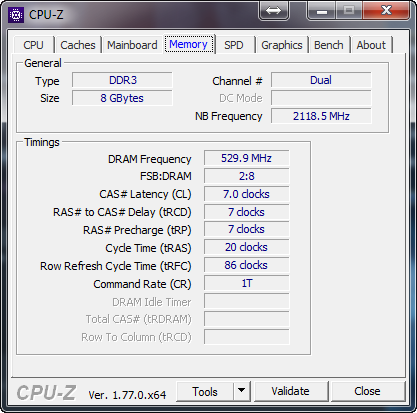Click the empty DC Mode field
Viewport: 417px width, 413px height.
point(321,98)
